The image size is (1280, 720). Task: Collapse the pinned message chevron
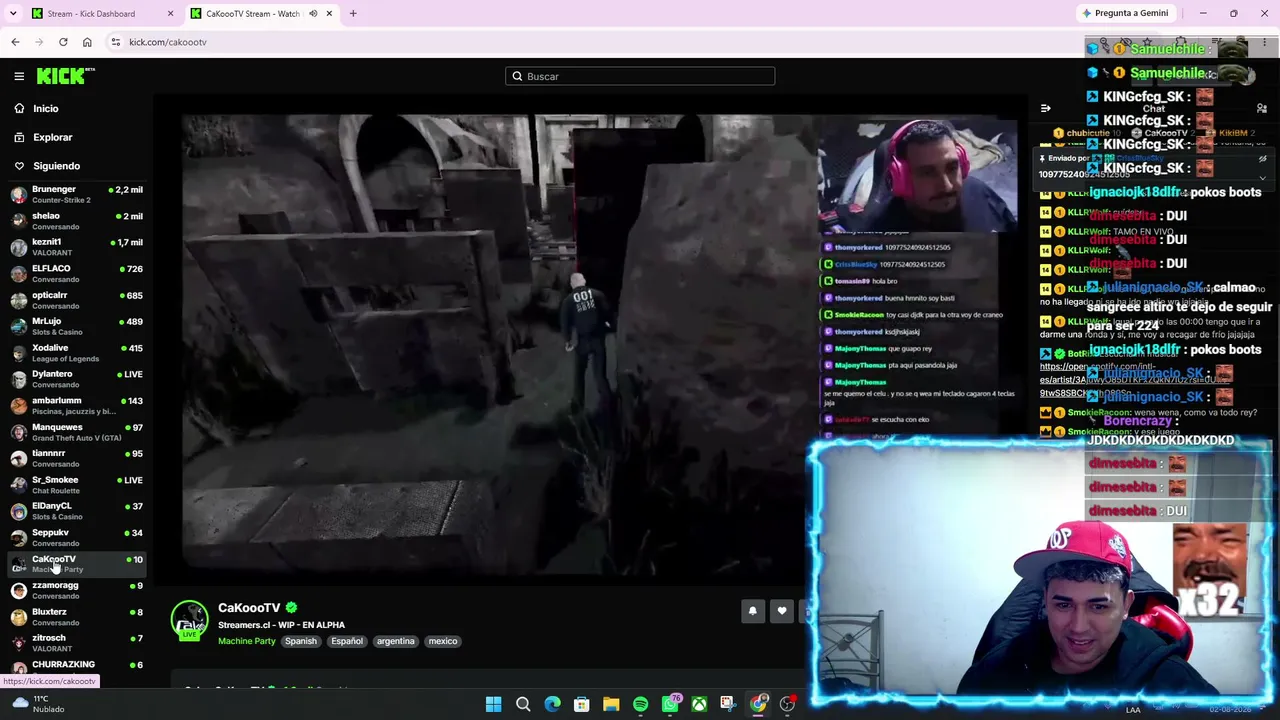pos(1262,178)
